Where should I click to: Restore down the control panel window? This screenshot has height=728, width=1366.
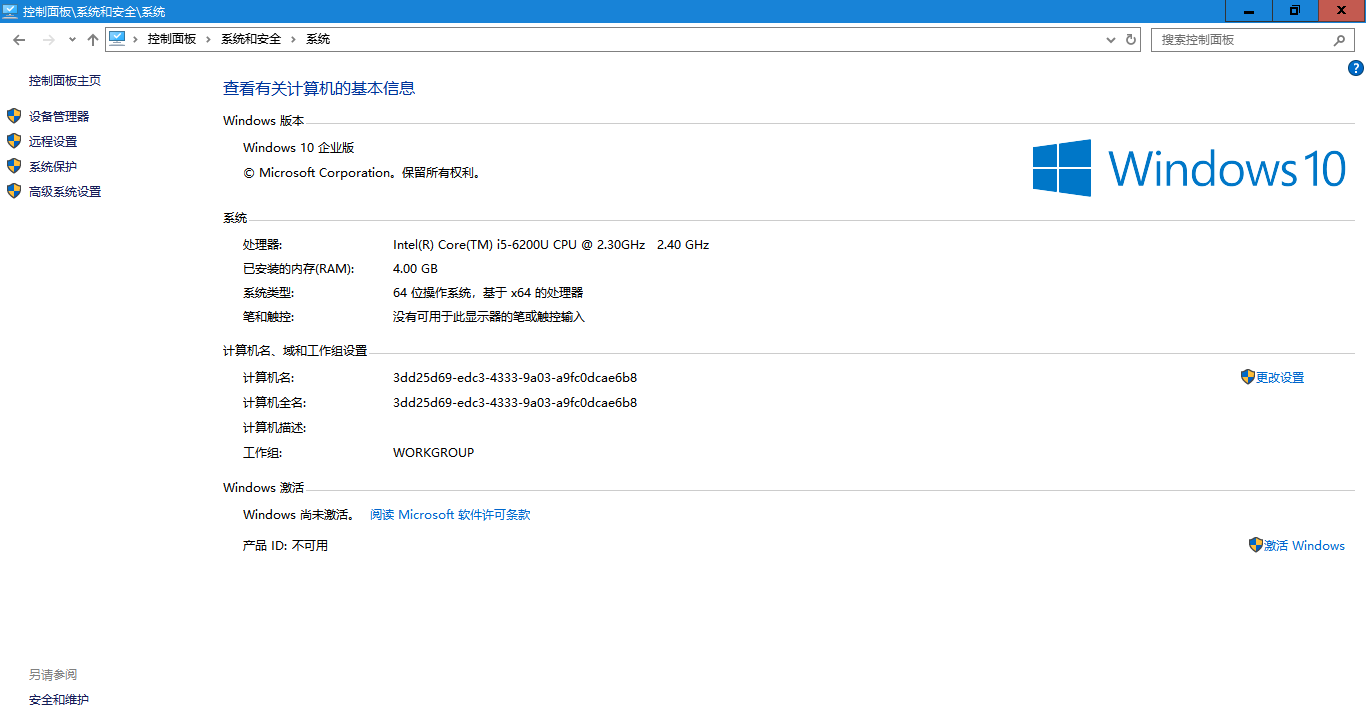click(x=1295, y=10)
